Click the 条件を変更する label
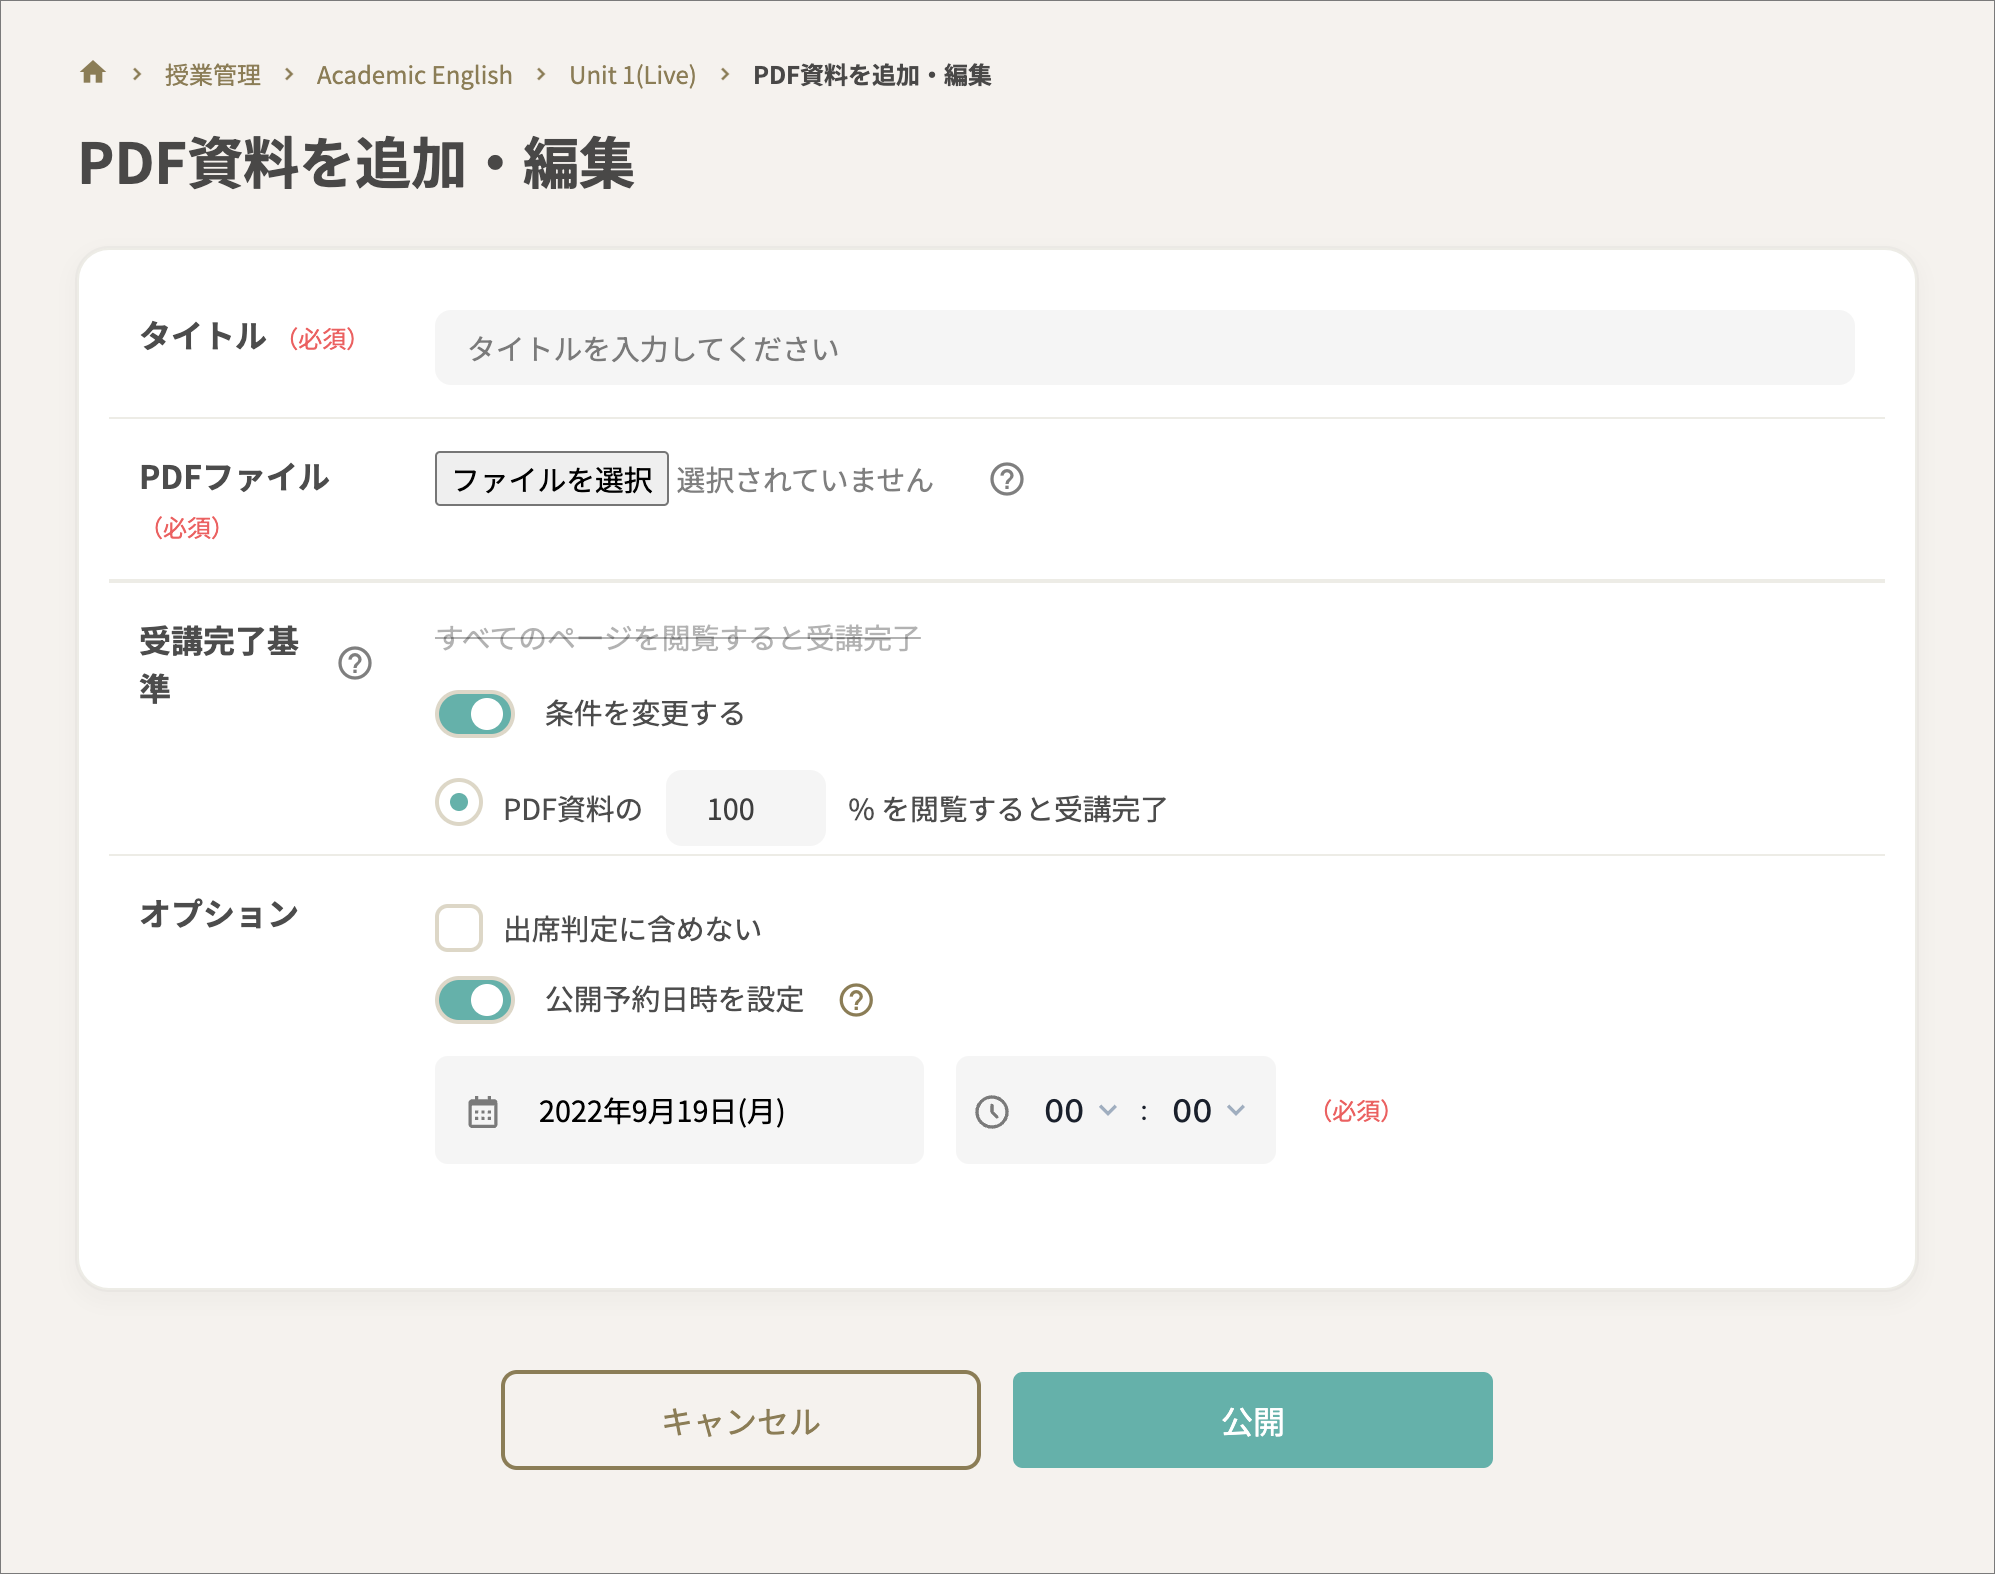This screenshot has width=1995, height=1574. click(645, 714)
